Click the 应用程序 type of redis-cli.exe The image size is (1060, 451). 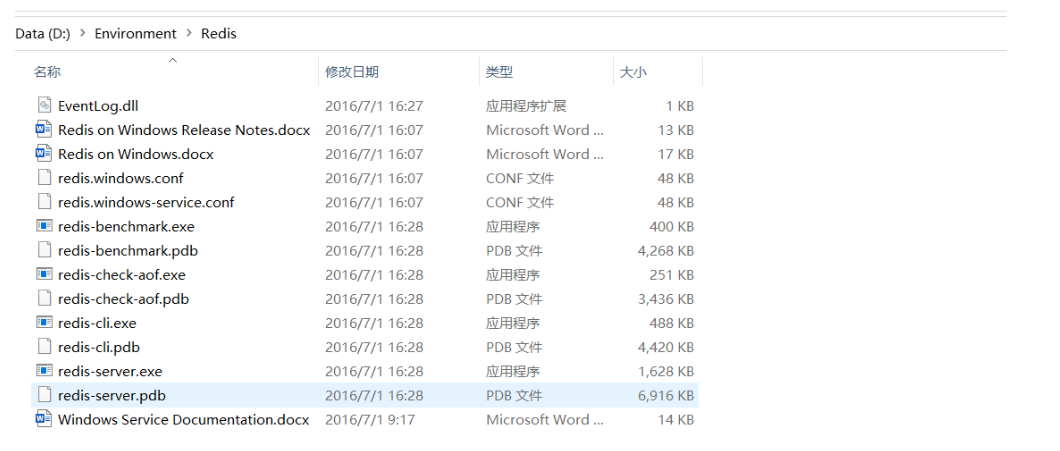tap(512, 323)
